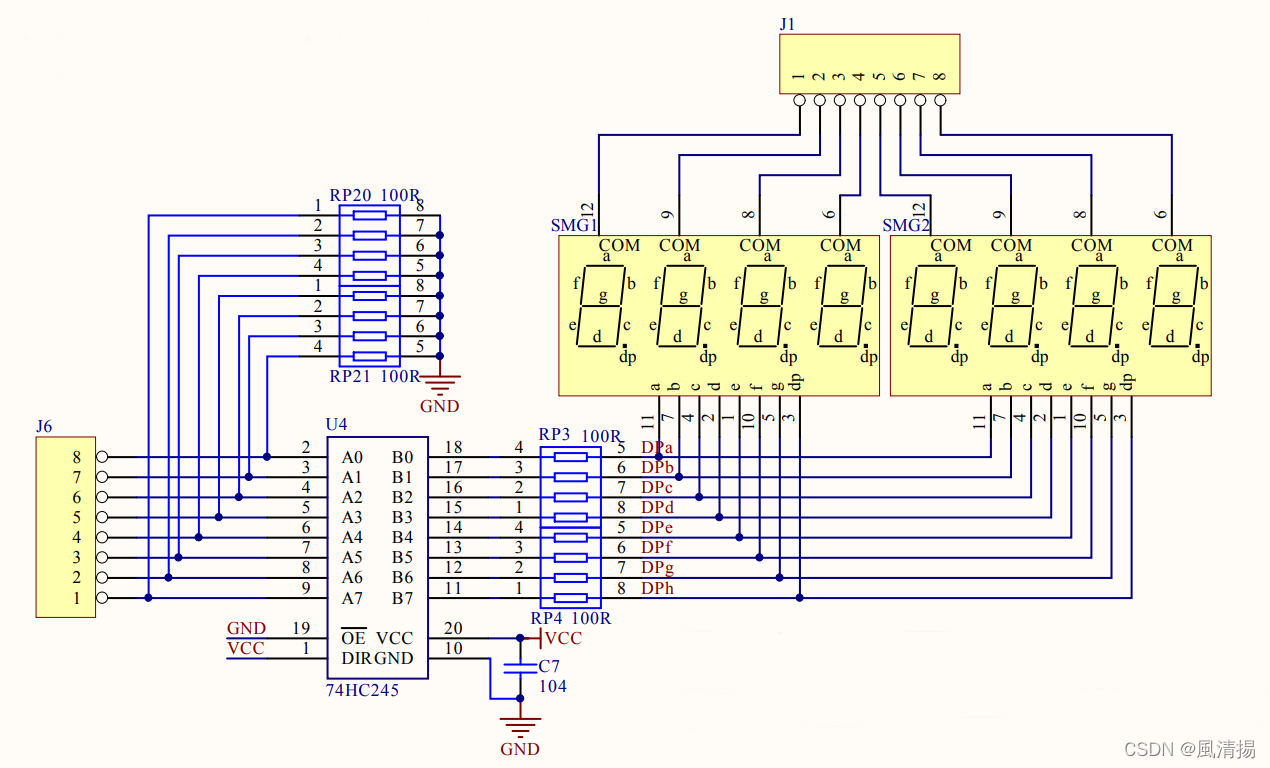Select the SMG2 display designator label

click(906, 225)
